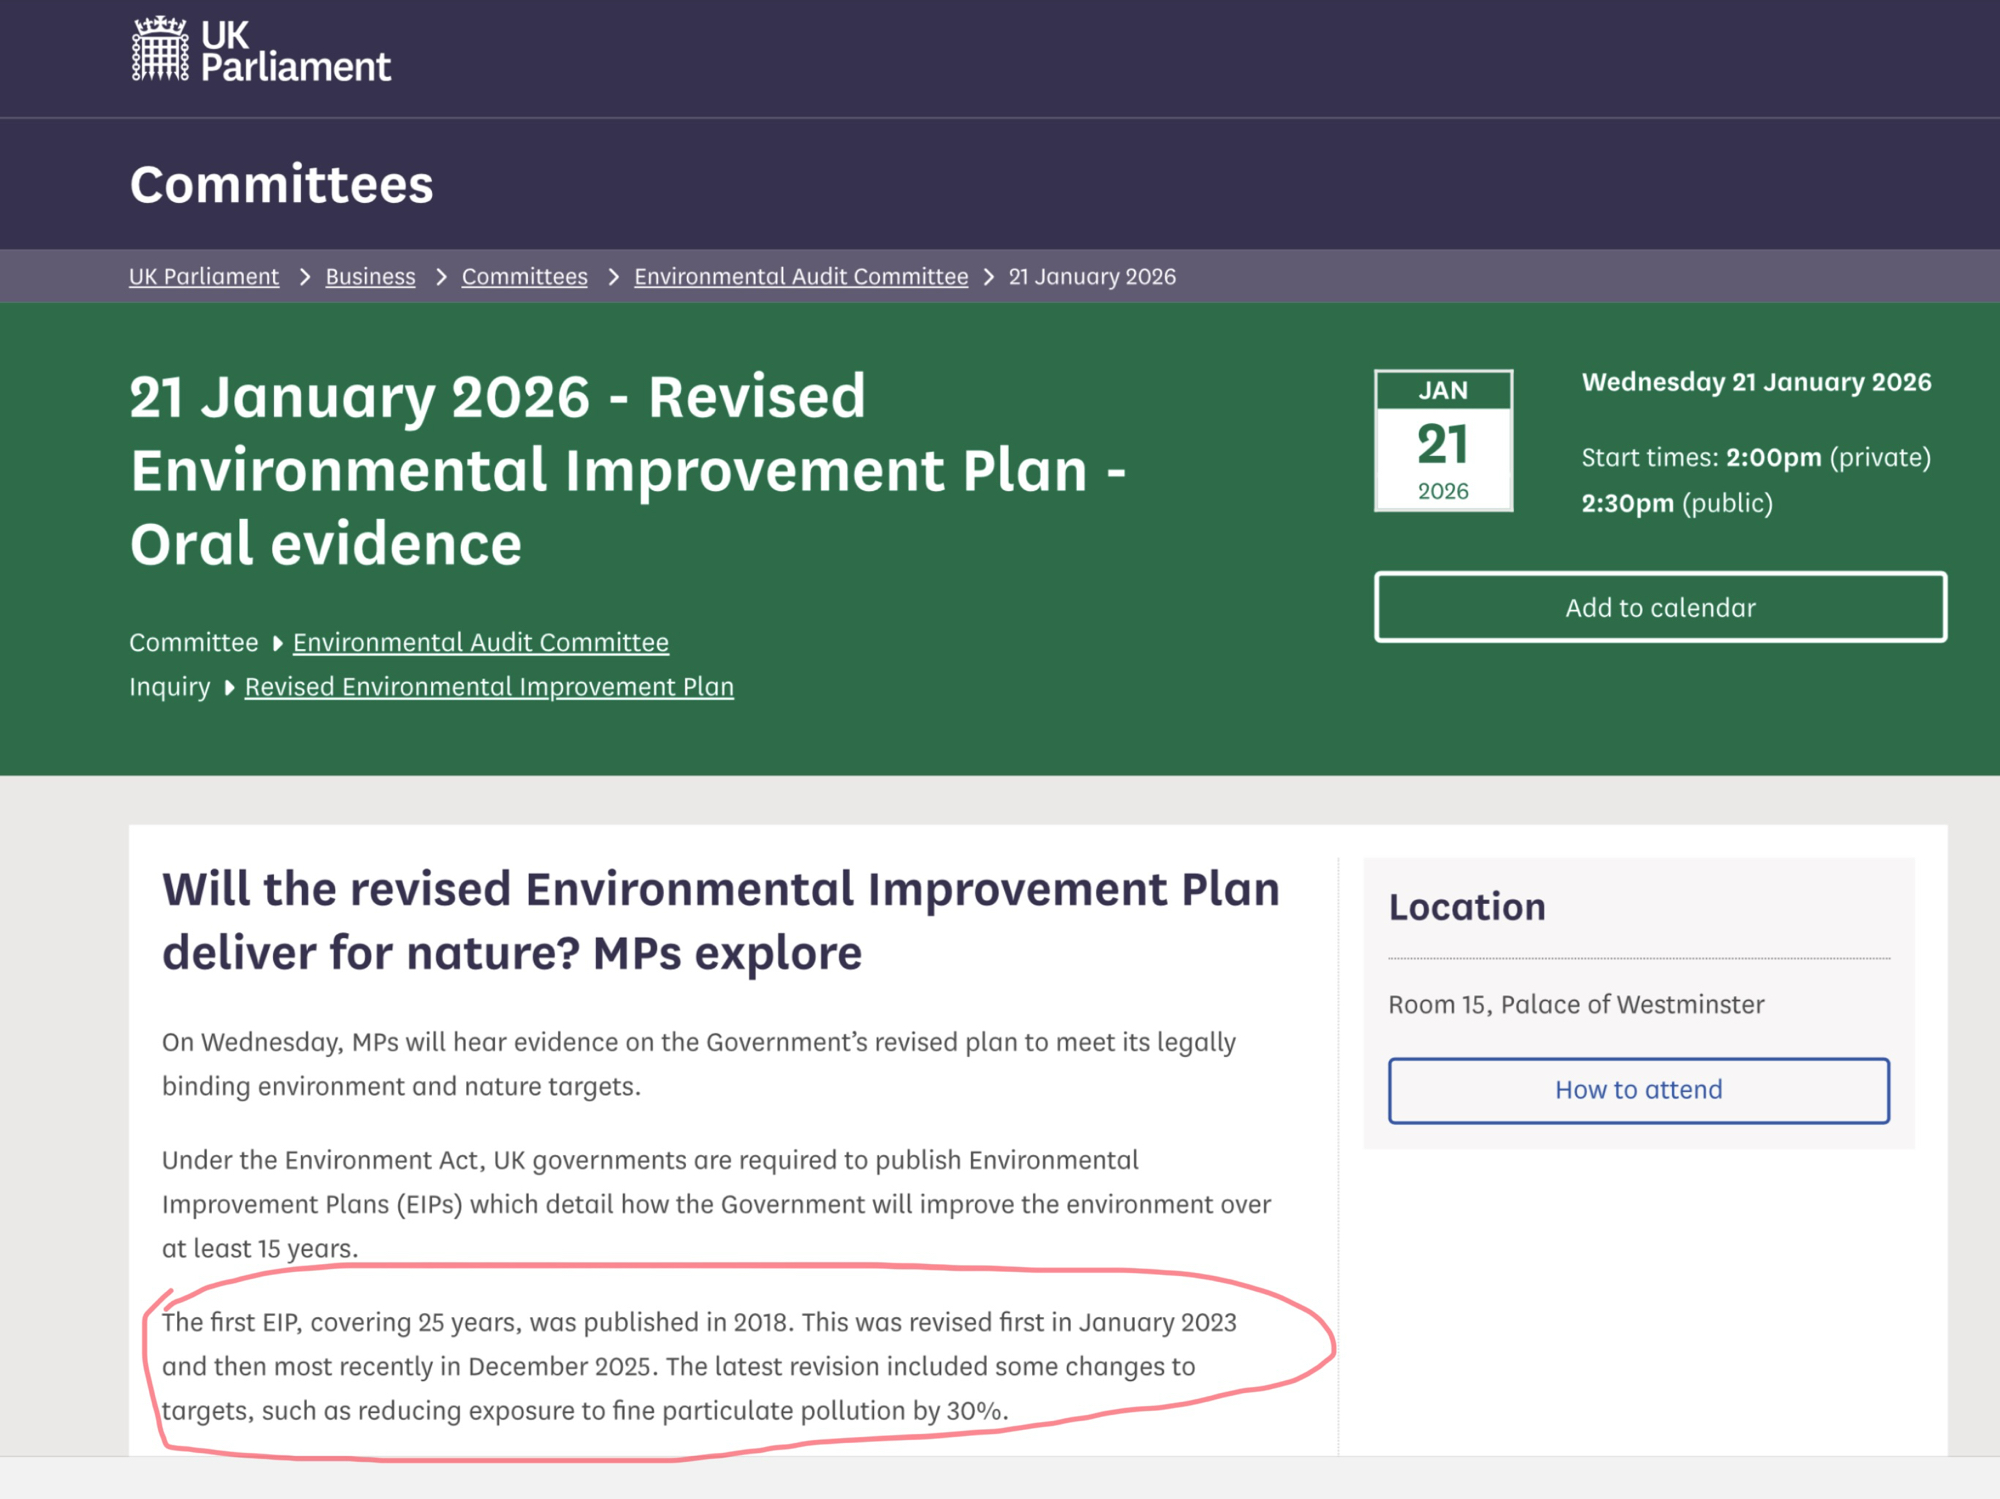Open Committees breadcrumb link
Image resolution: width=2000 pixels, height=1499 pixels.
click(524, 277)
